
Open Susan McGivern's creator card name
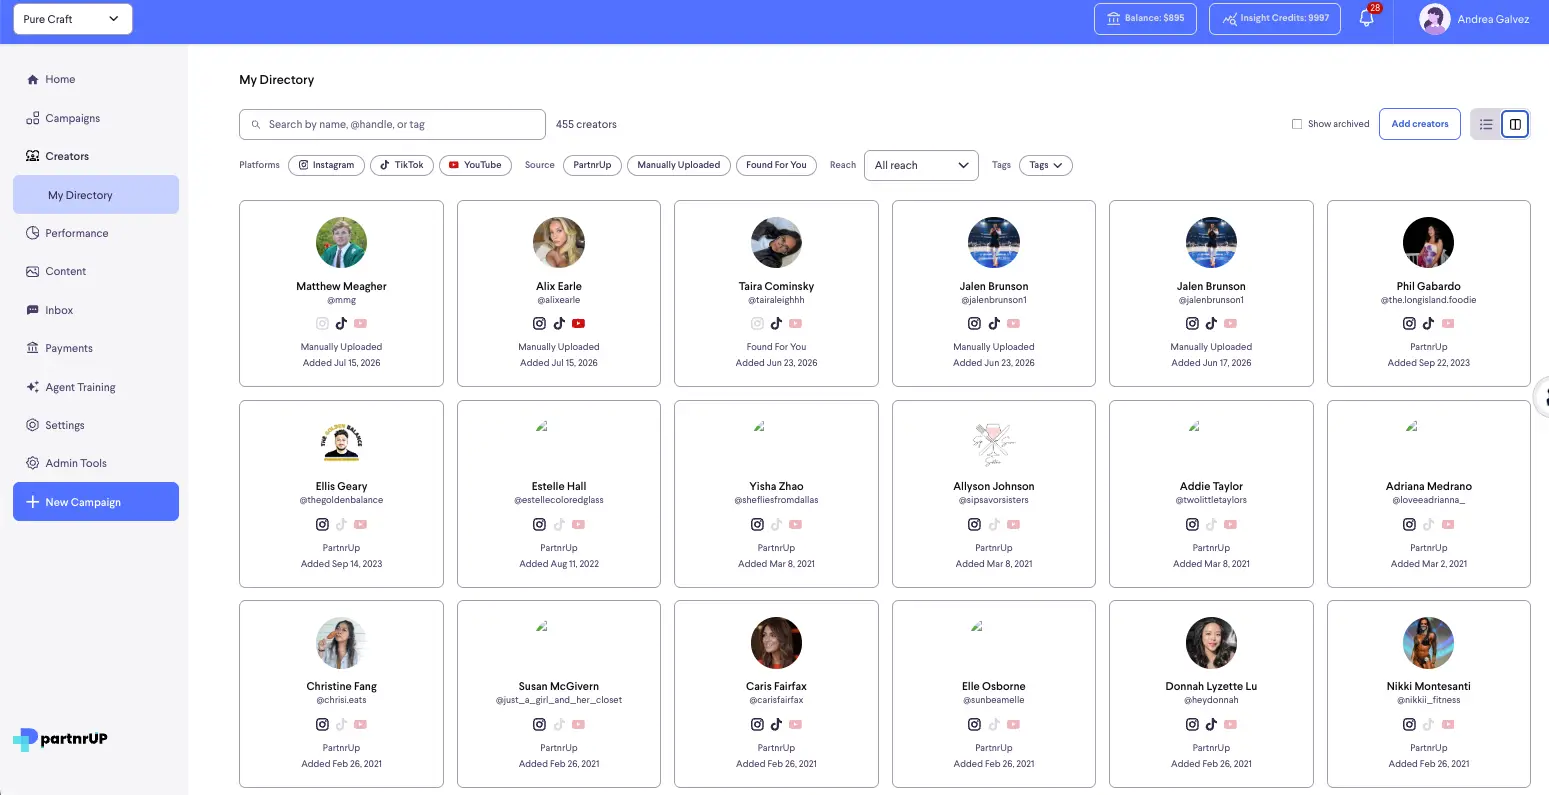pyautogui.click(x=559, y=686)
